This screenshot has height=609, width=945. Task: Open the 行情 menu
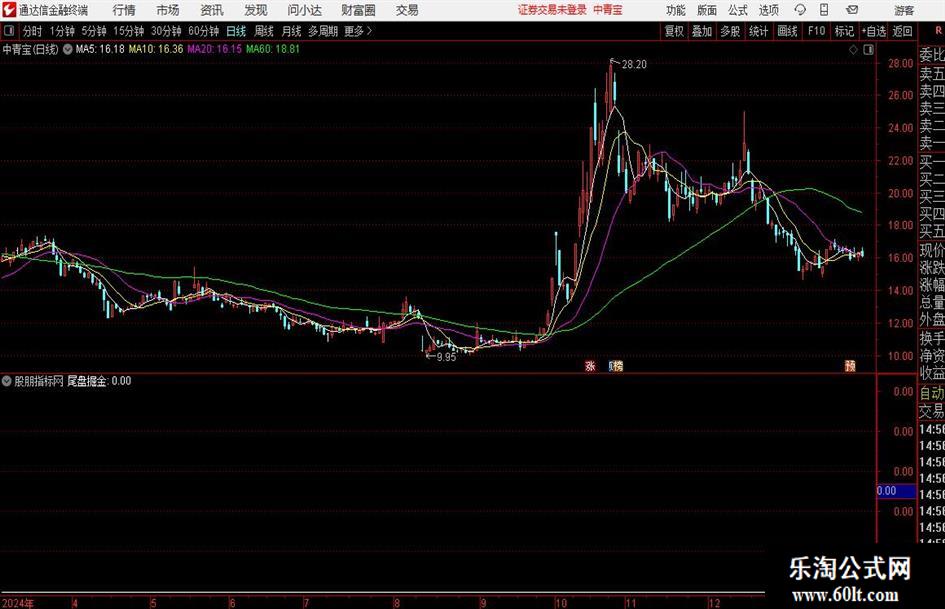(x=124, y=10)
